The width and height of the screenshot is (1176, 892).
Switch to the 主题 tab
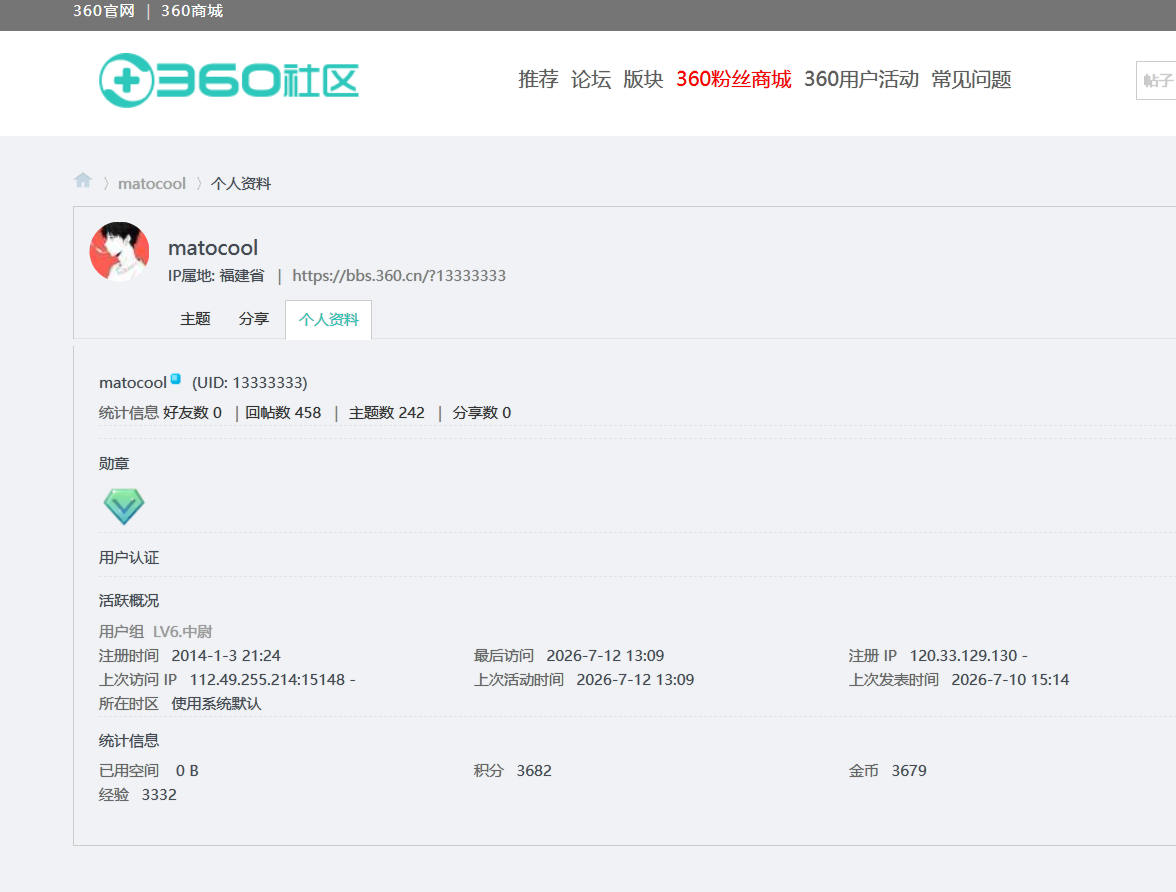(195, 319)
